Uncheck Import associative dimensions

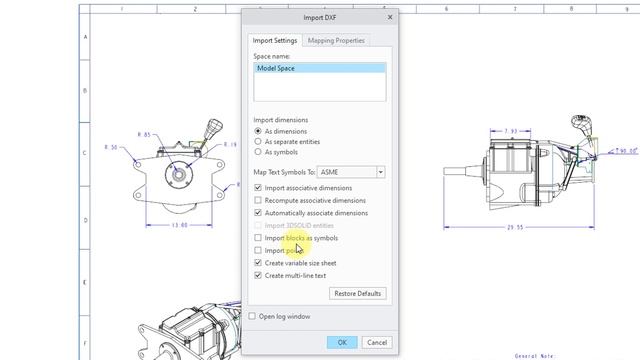tap(258, 188)
